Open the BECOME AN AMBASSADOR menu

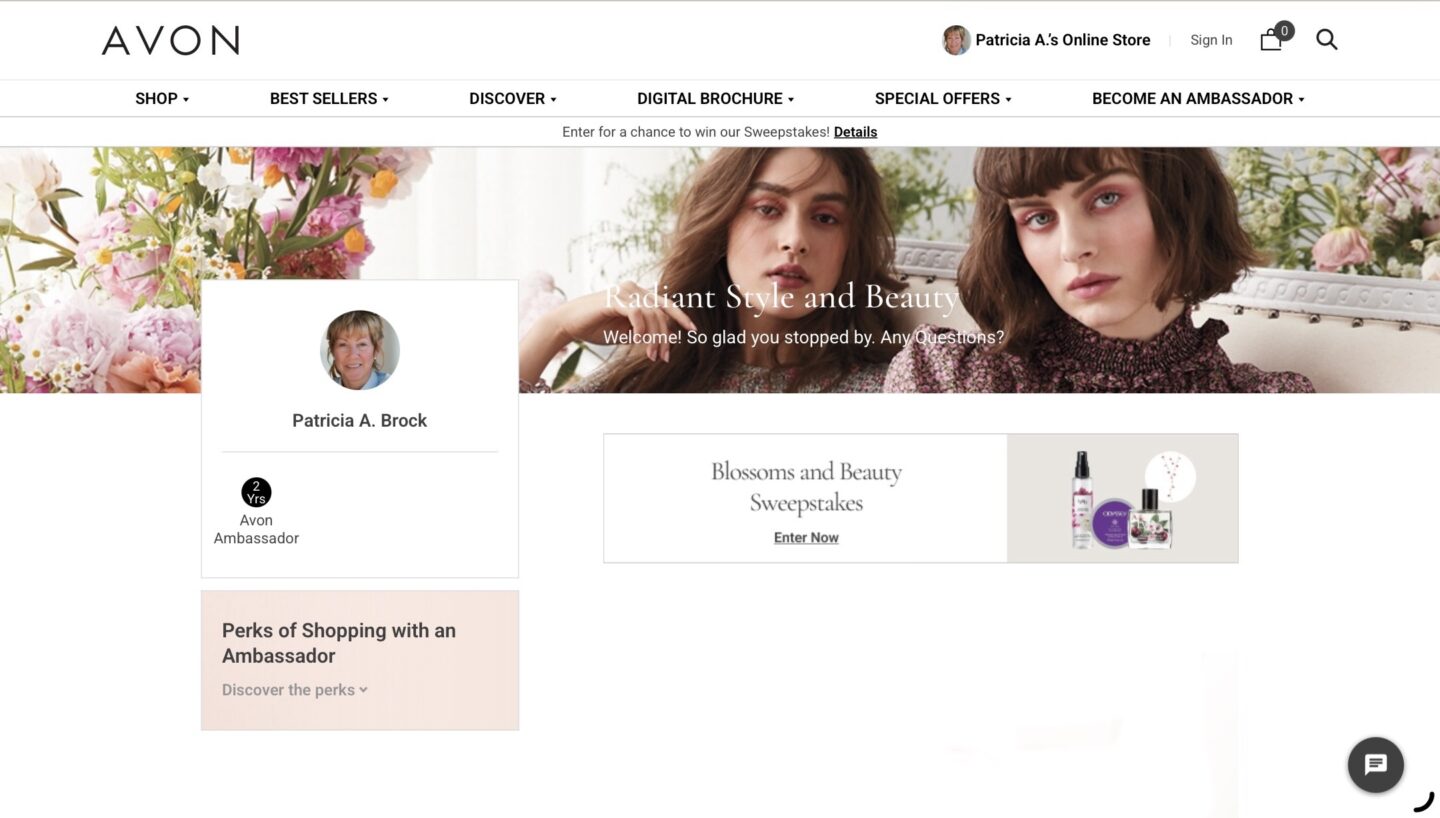tap(1198, 98)
